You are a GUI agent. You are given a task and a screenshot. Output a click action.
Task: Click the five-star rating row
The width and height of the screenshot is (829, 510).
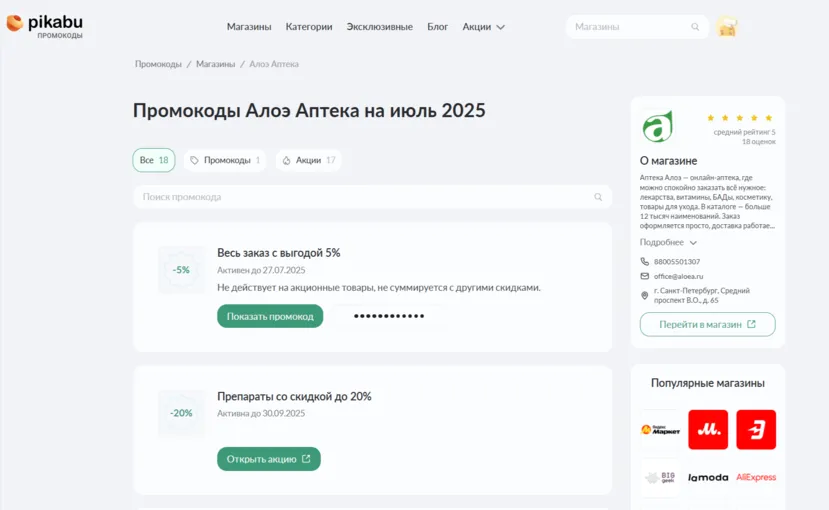point(740,118)
